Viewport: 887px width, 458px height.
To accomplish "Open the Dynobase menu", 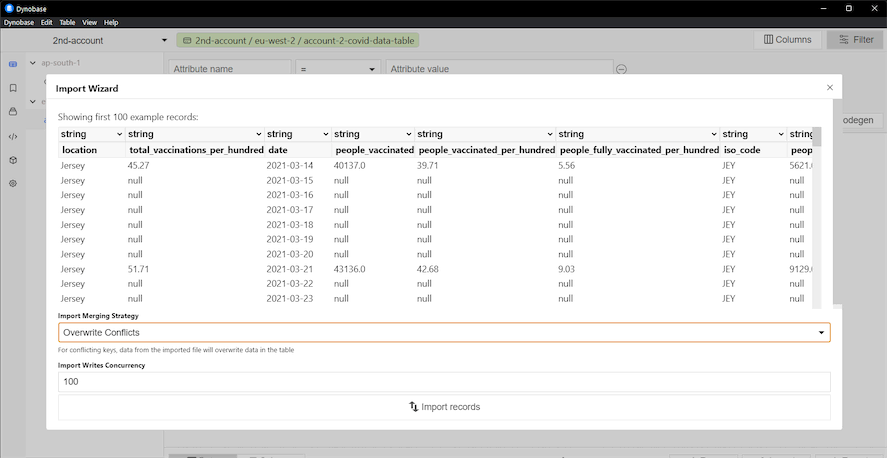I will tap(19, 23).
